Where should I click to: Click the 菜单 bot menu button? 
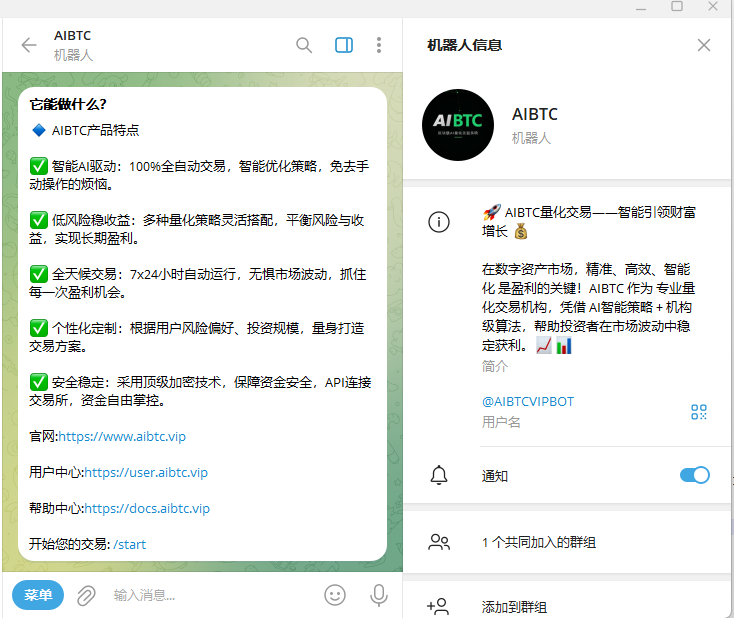(38, 595)
